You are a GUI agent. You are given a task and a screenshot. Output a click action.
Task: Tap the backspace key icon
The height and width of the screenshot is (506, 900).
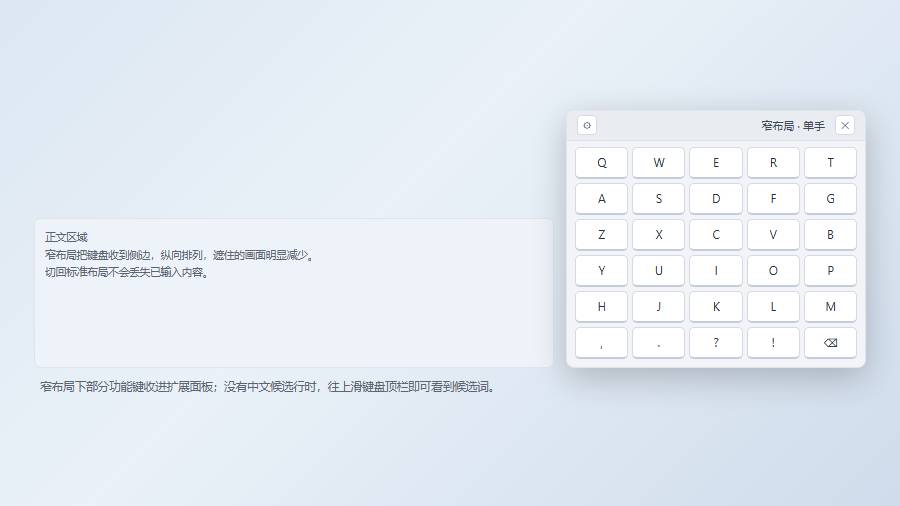[830, 342]
